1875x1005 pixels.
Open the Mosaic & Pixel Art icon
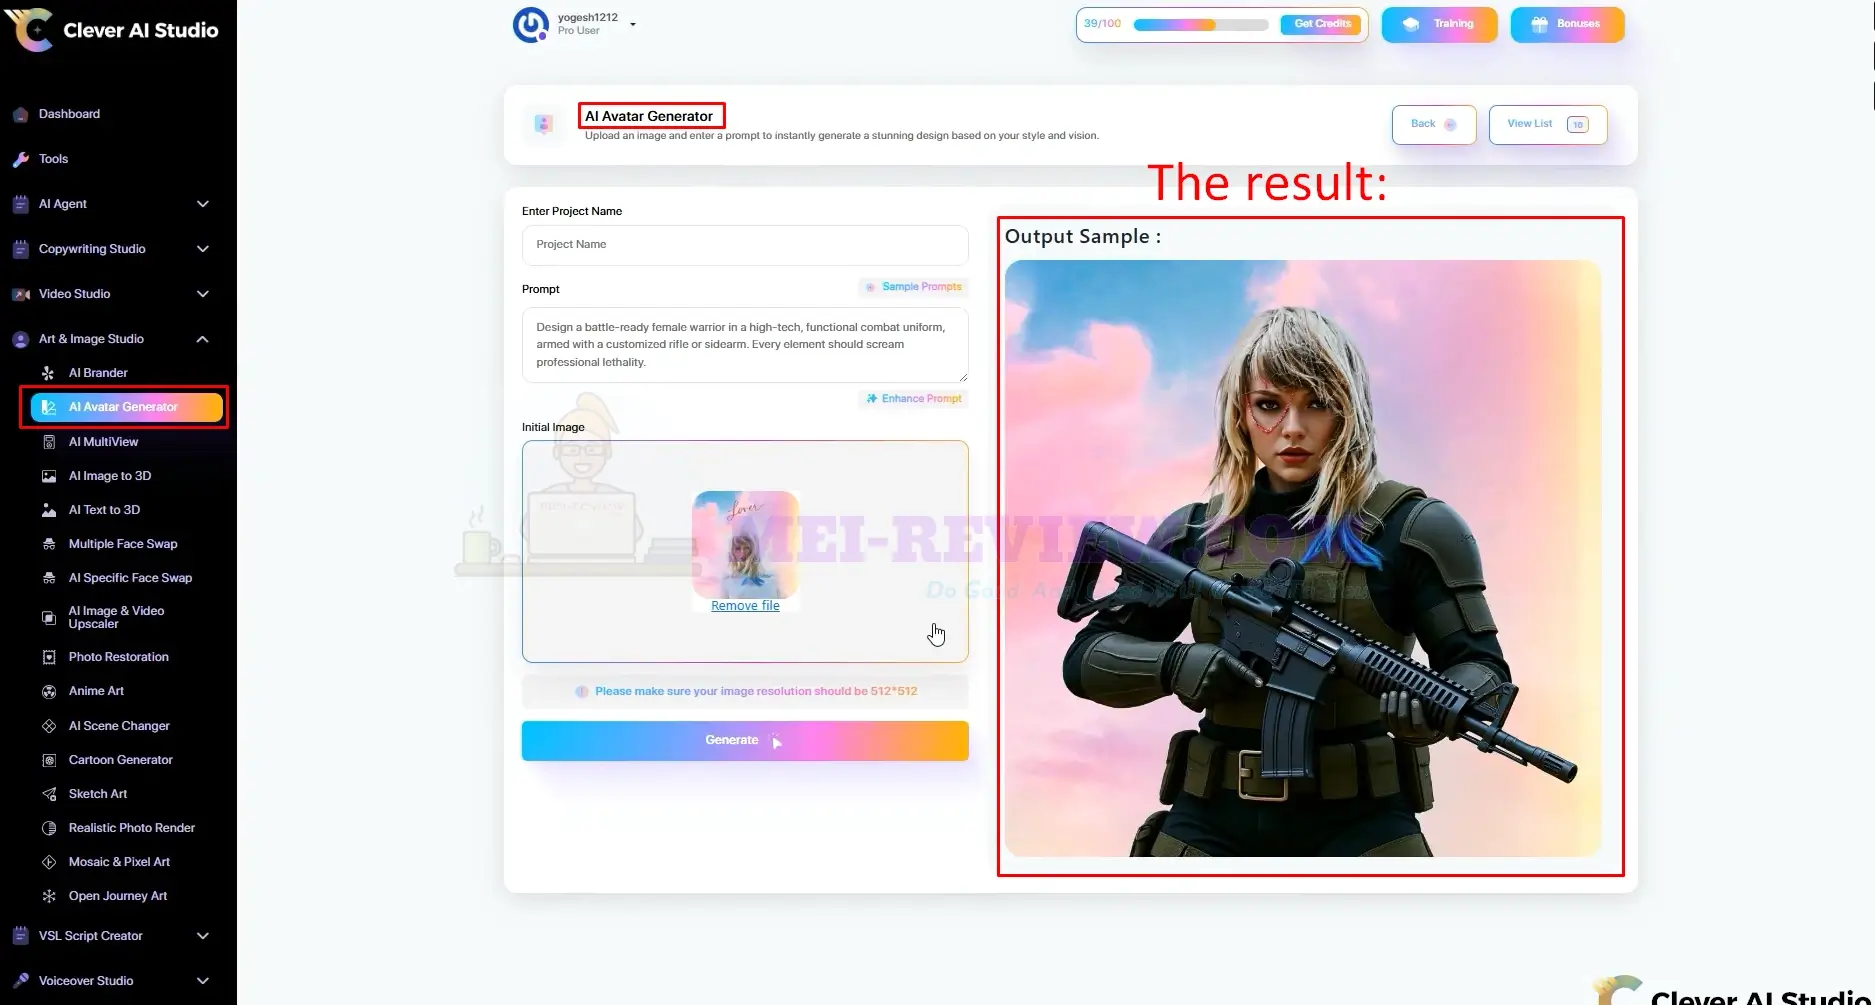pyautogui.click(x=48, y=862)
